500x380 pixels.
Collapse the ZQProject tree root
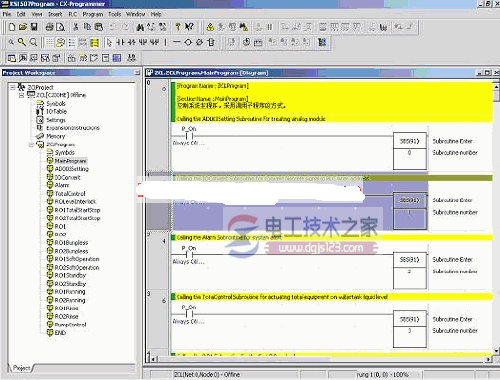12,87
